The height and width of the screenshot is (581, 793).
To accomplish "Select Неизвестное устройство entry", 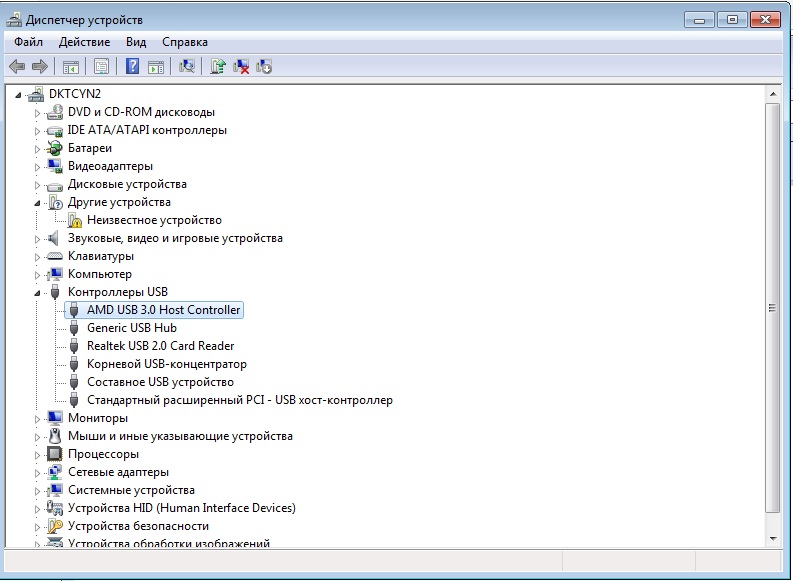I will point(154,220).
